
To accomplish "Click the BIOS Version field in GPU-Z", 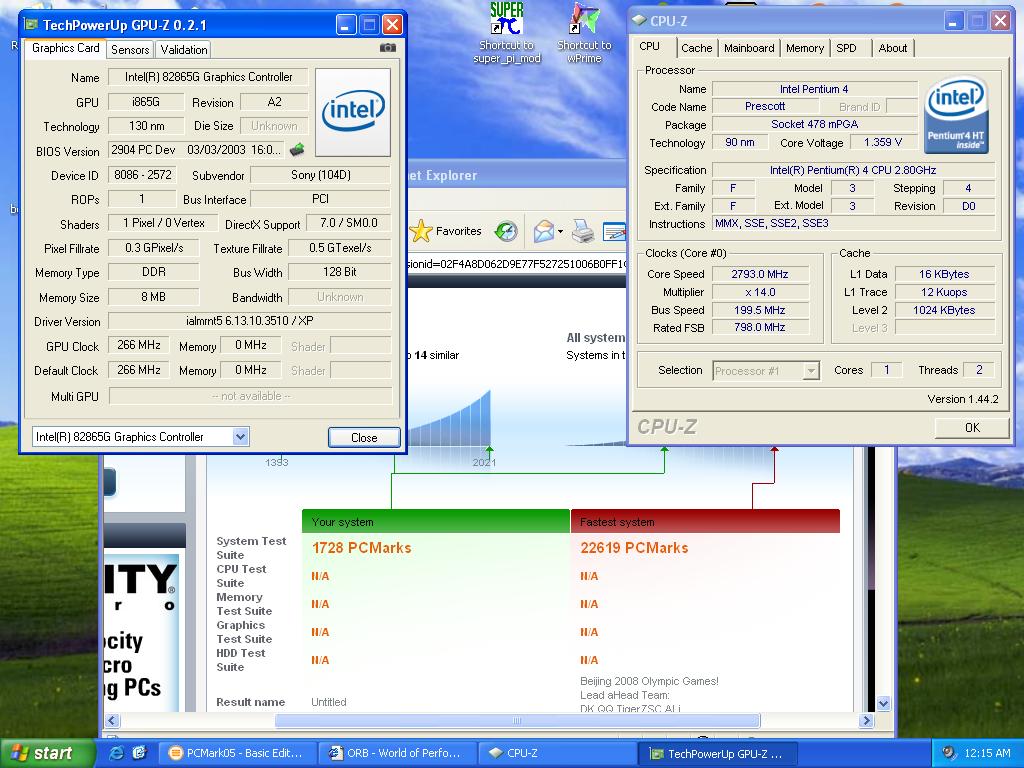I will 196,150.
